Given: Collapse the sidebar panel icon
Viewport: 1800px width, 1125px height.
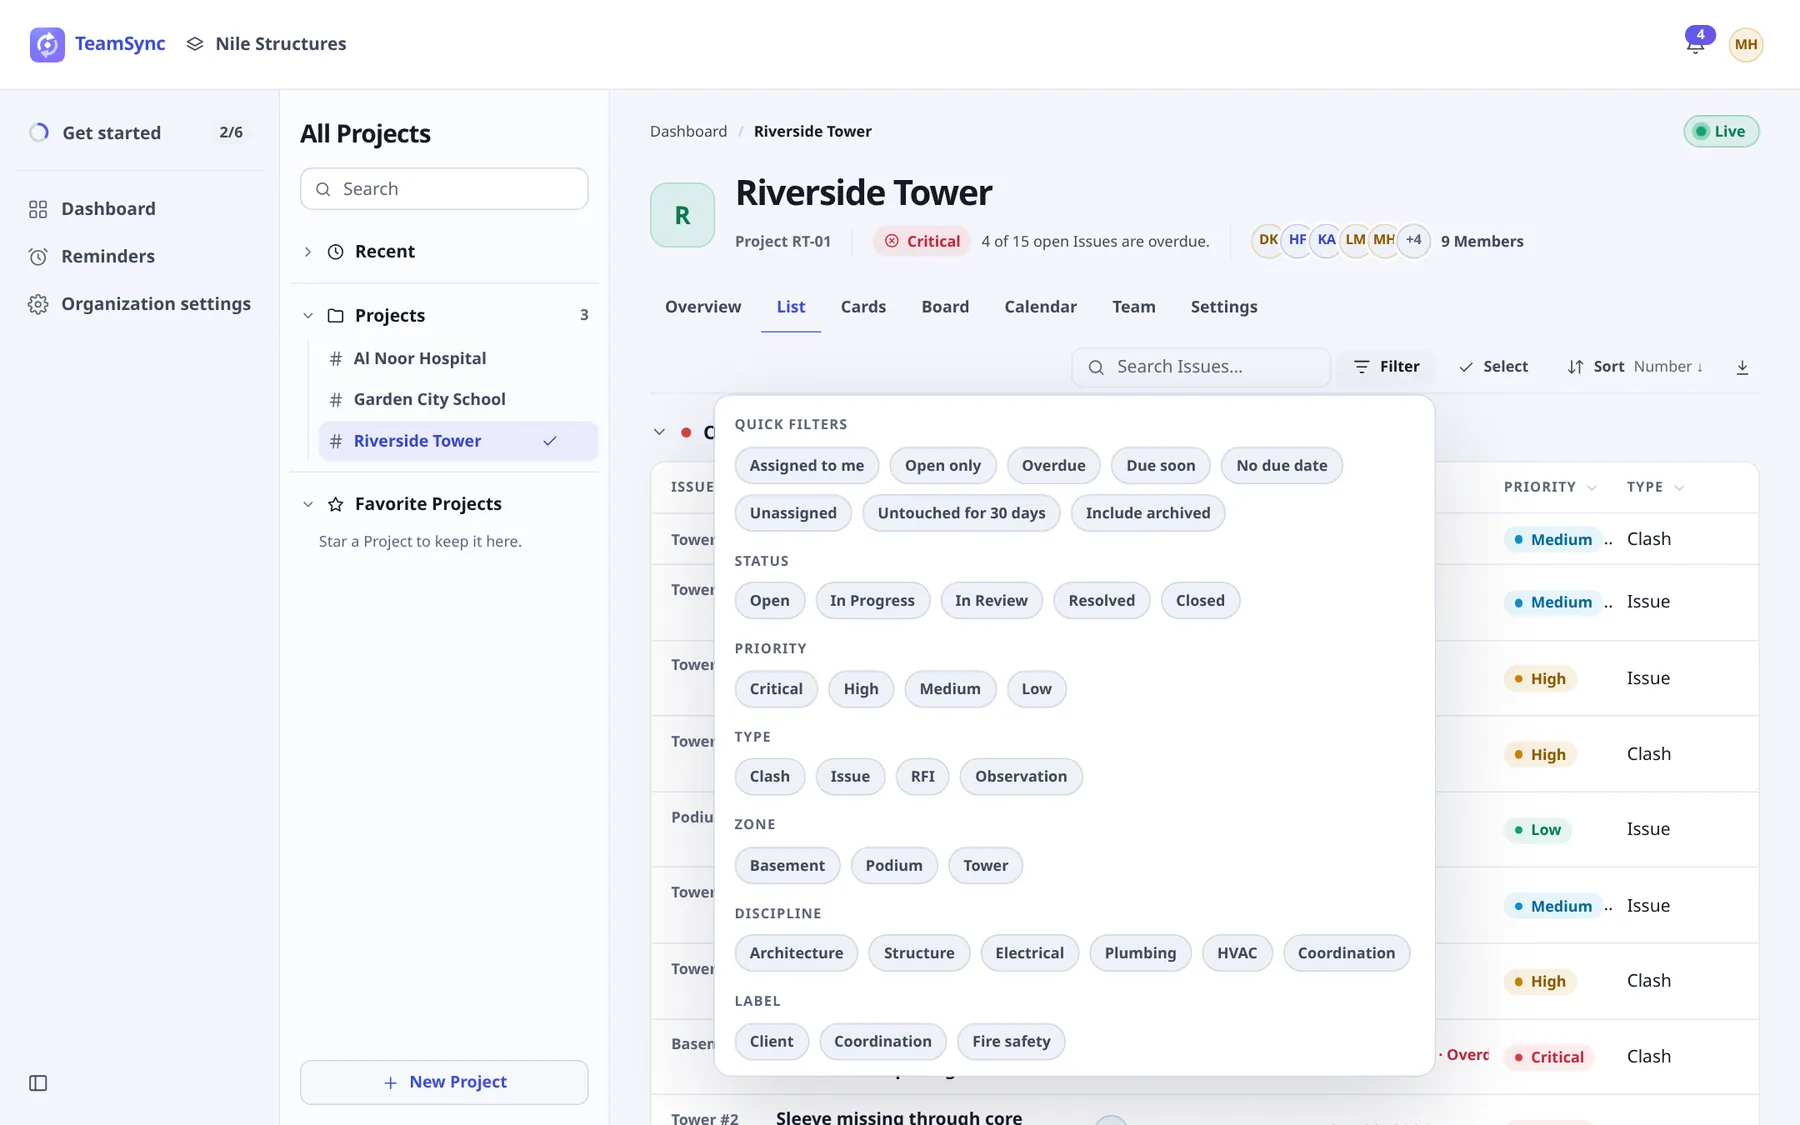Looking at the screenshot, I should pos(38,1083).
